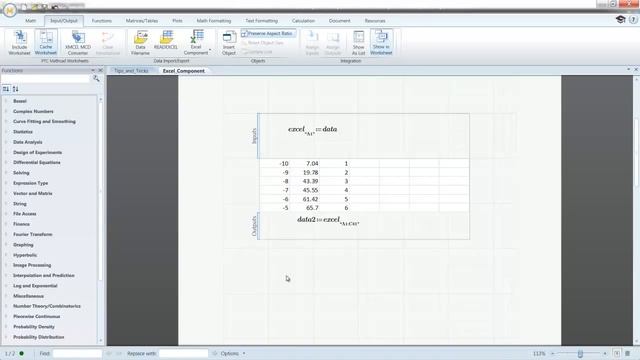Click the Functions panel scrollbar
Screen dimensions: 640x360
[101, 190]
